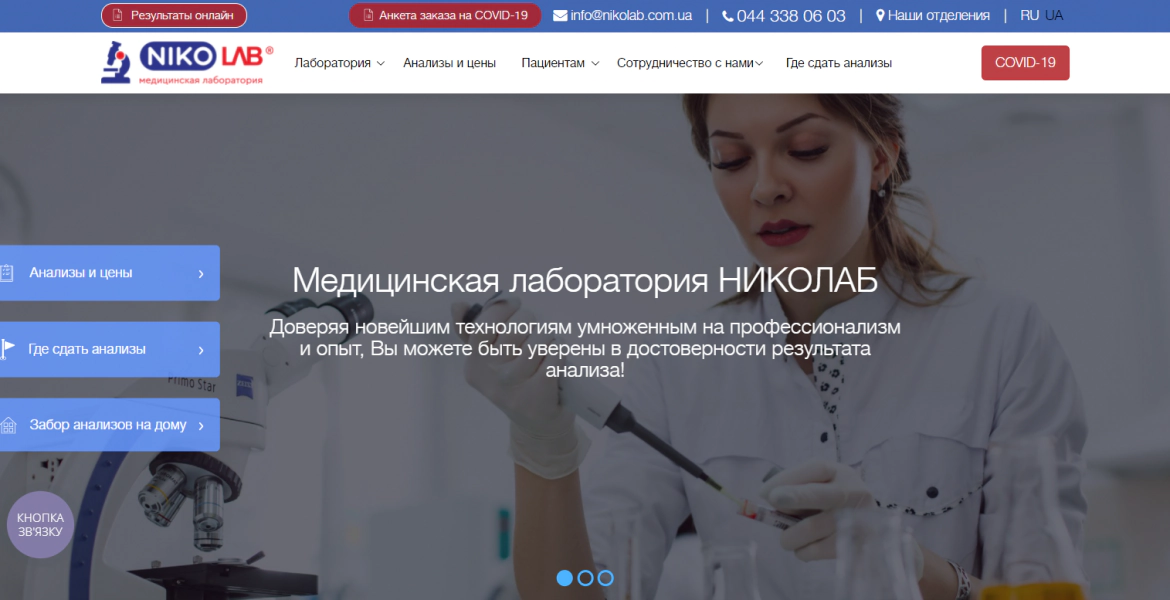Click the phone handset icon

(x=728, y=16)
